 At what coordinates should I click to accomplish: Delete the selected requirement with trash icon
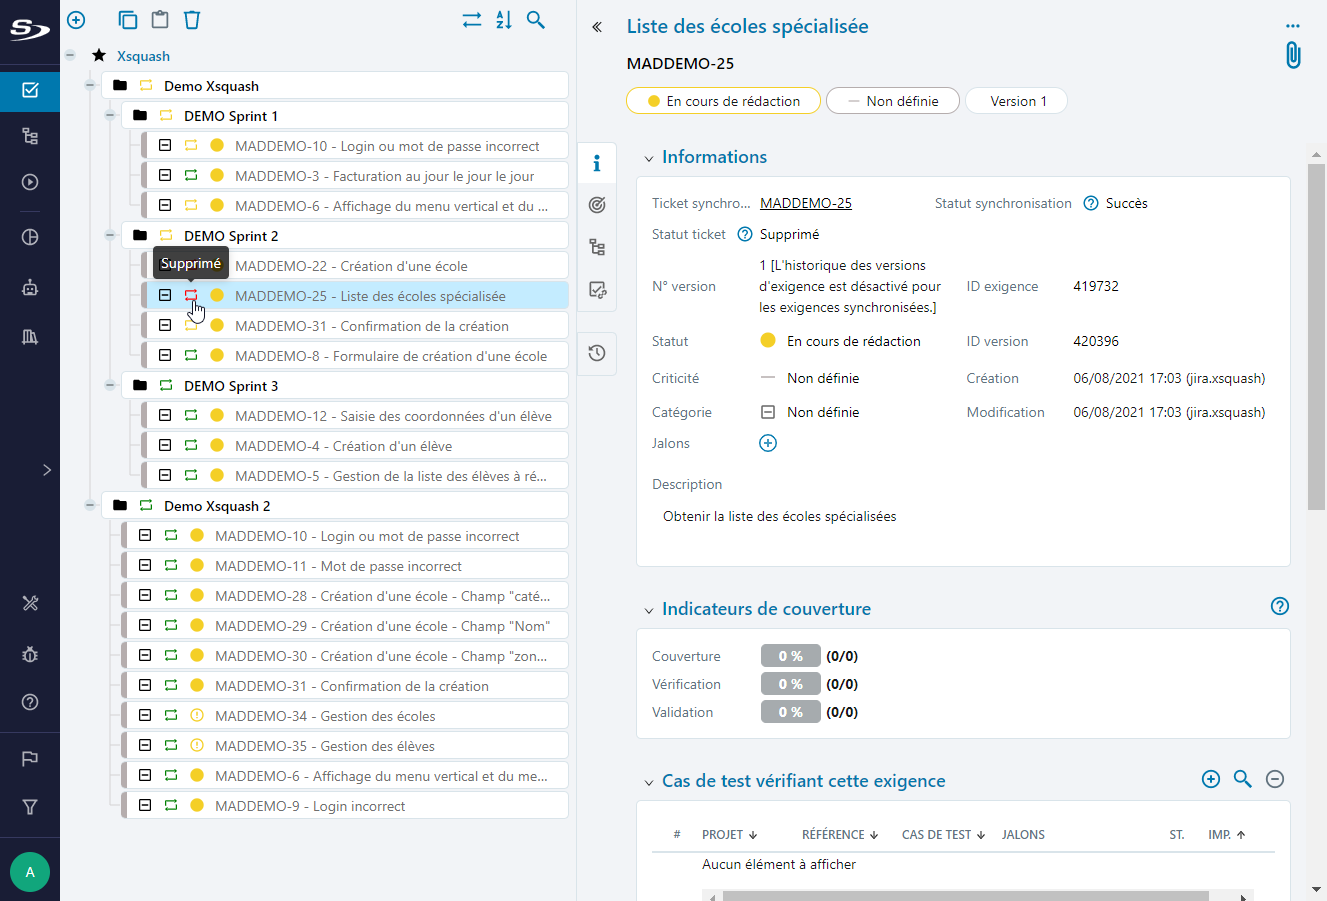point(191,19)
